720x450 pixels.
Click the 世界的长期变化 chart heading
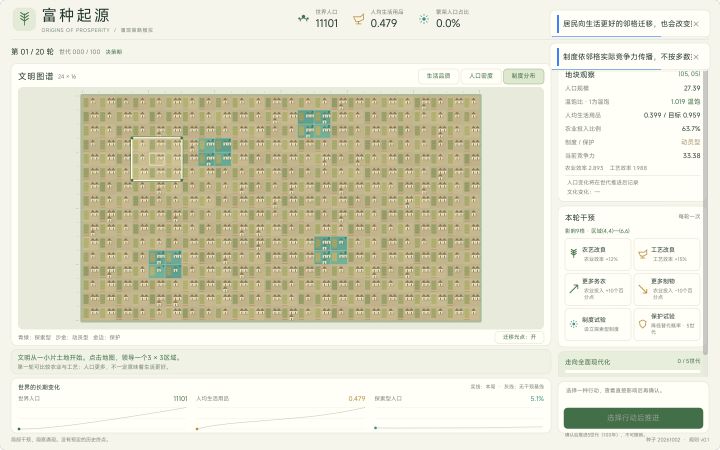point(39,387)
